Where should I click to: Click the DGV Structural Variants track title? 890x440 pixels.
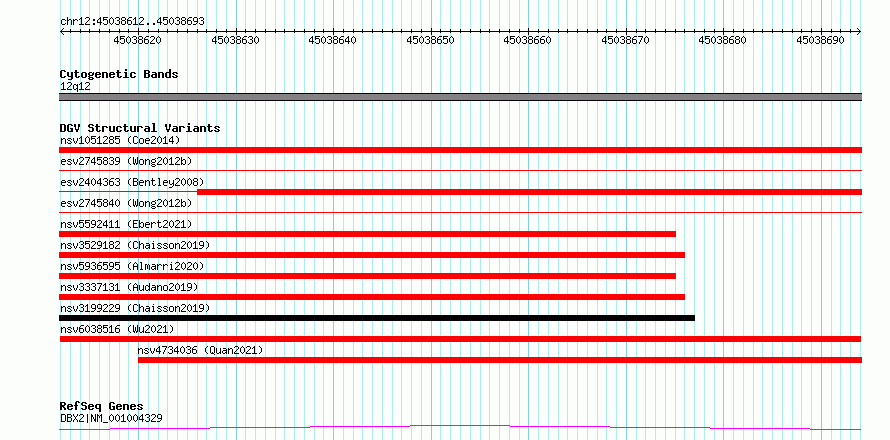[x=140, y=128]
